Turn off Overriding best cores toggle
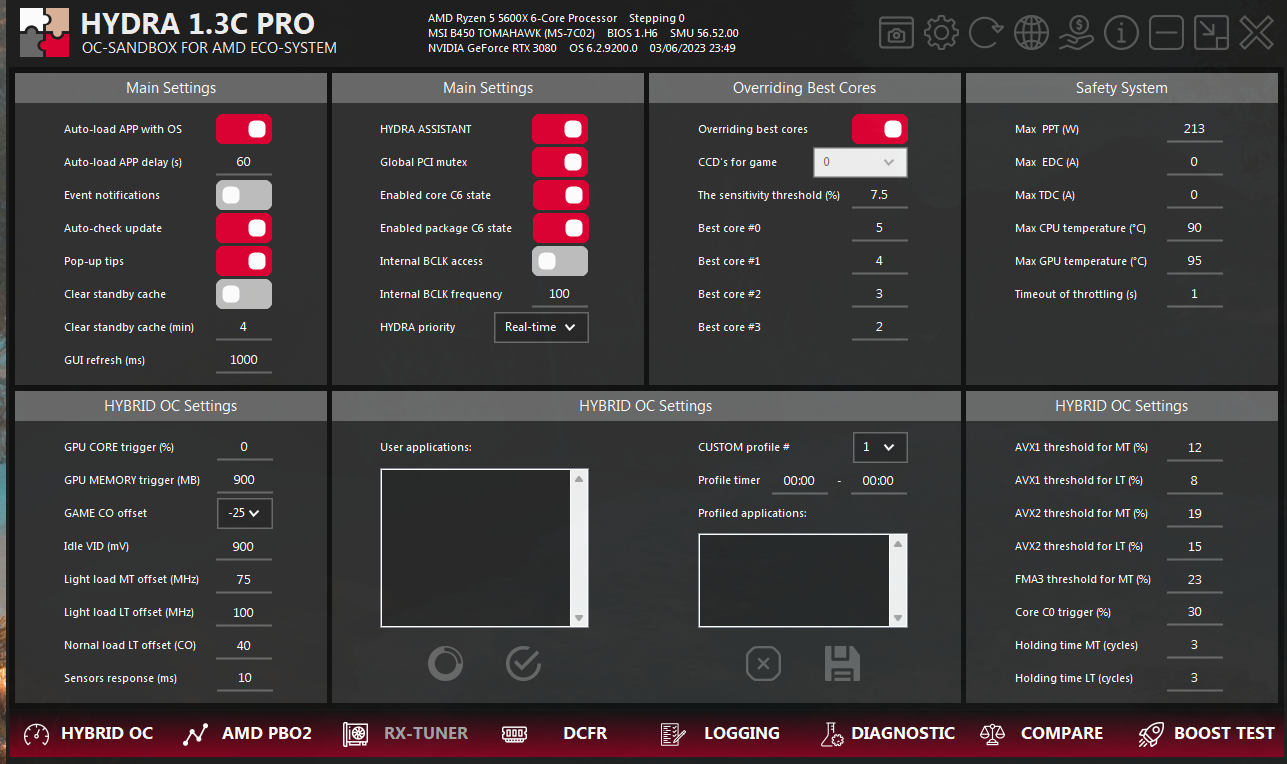The image size is (1287, 764). (x=880, y=129)
